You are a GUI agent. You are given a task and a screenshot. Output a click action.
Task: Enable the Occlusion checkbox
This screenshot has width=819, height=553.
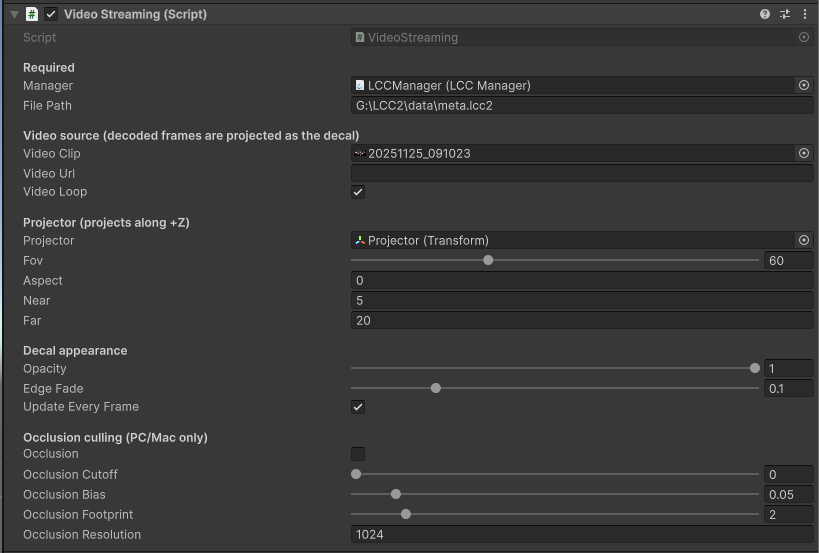coord(358,454)
